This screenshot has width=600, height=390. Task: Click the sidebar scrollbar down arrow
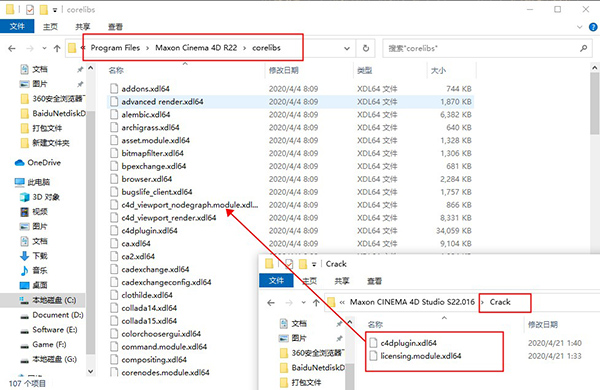point(91,371)
